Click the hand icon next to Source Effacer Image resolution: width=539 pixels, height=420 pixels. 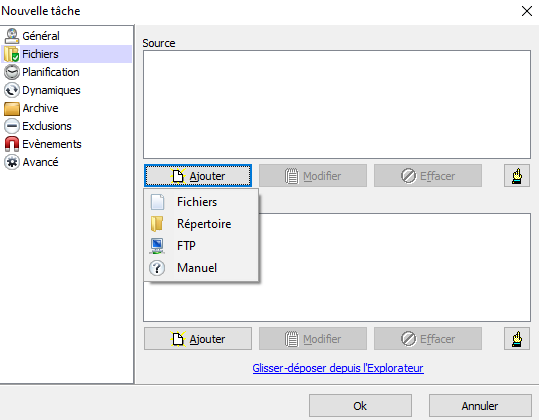click(x=517, y=176)
